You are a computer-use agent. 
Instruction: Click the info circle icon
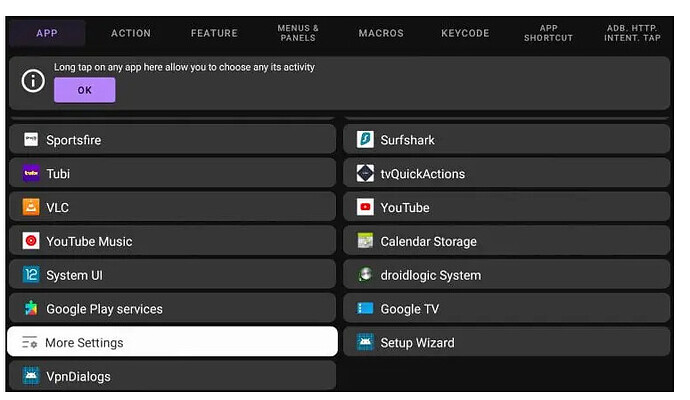click(x=33, y=81)
